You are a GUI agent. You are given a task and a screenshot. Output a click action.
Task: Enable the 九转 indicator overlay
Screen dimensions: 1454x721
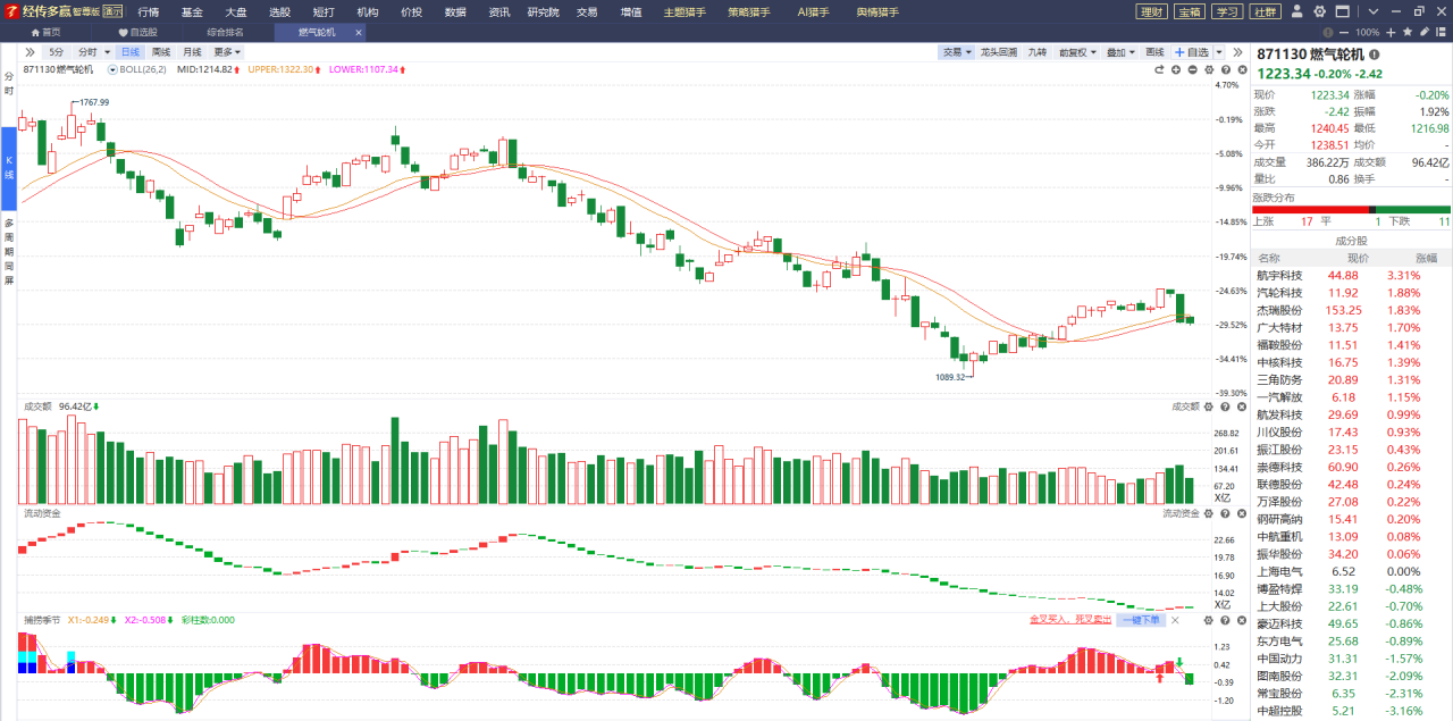(x=1037, y=52)
